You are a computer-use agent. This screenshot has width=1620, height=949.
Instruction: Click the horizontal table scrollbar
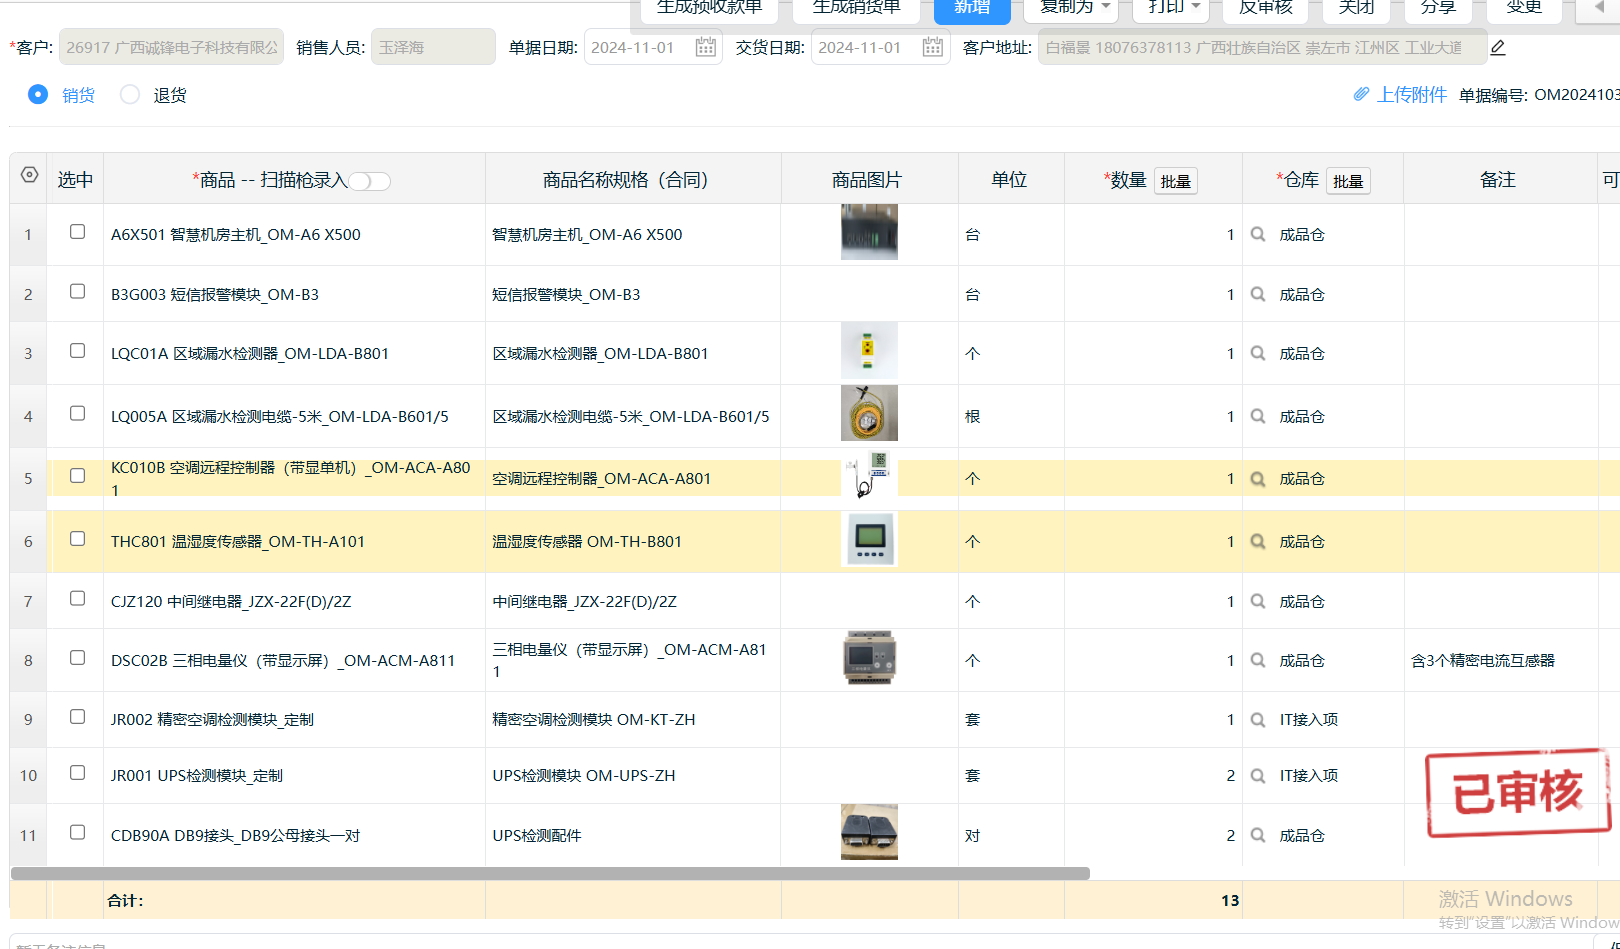tap(550, 873)
